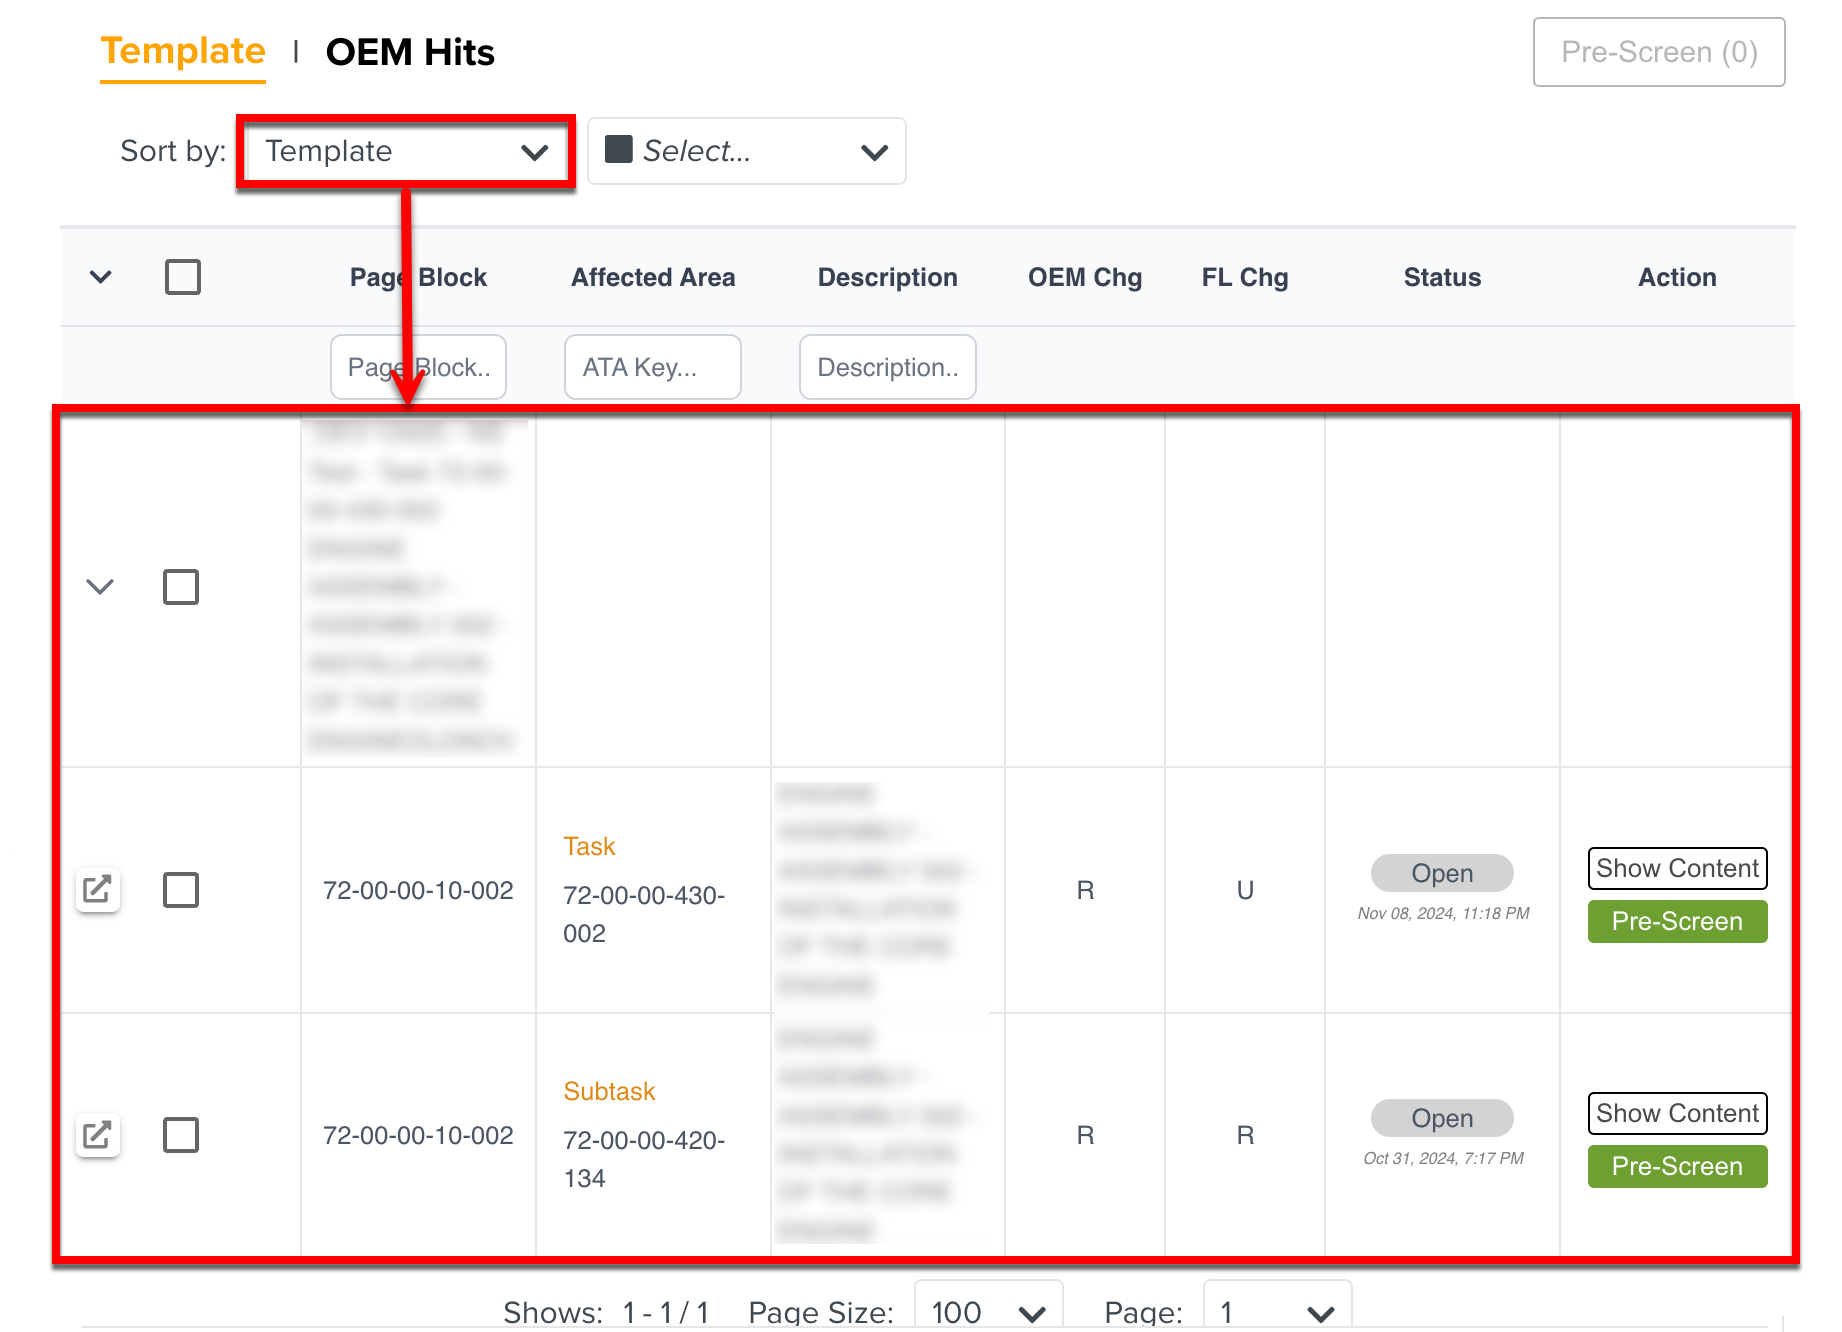Click Pre-Screen (0) button at top right
Image resolution: width=1842 pixels, height=1332 pixels.
point(1658,52)
